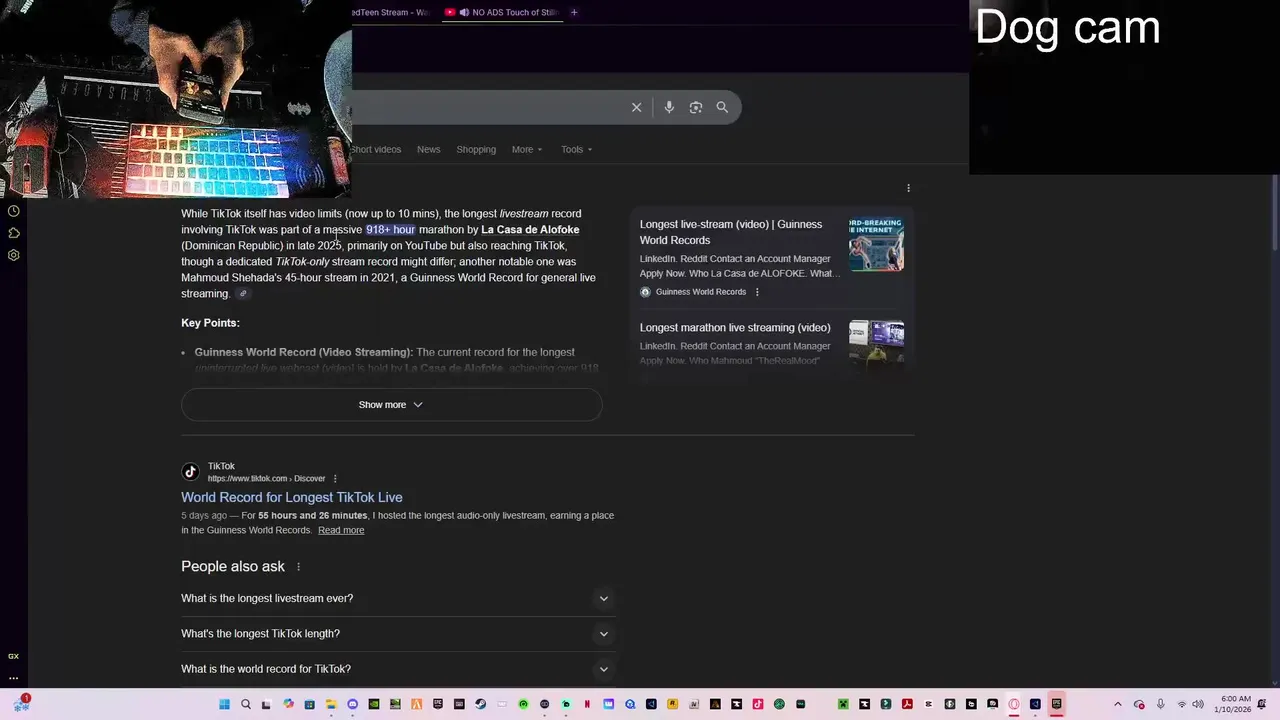The height and width of the screenshot is (720, 1280).
Task: Open network and volume quick settings
Action: pos(1192,704)
